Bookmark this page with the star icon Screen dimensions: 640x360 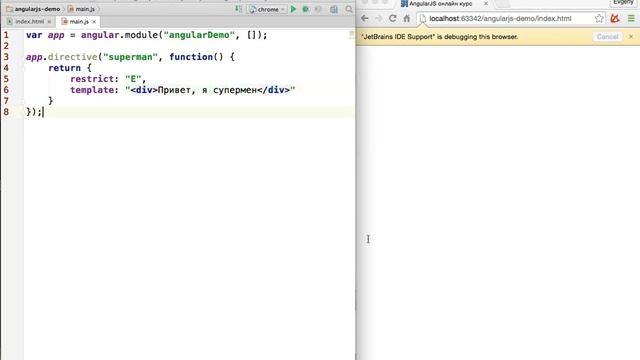pyautogui.click(x=599, y=18)
